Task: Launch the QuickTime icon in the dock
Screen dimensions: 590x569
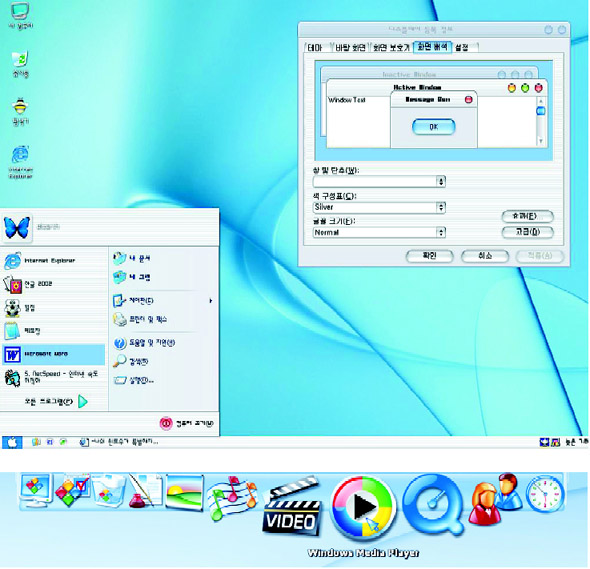Action: [x=432, y=504]
